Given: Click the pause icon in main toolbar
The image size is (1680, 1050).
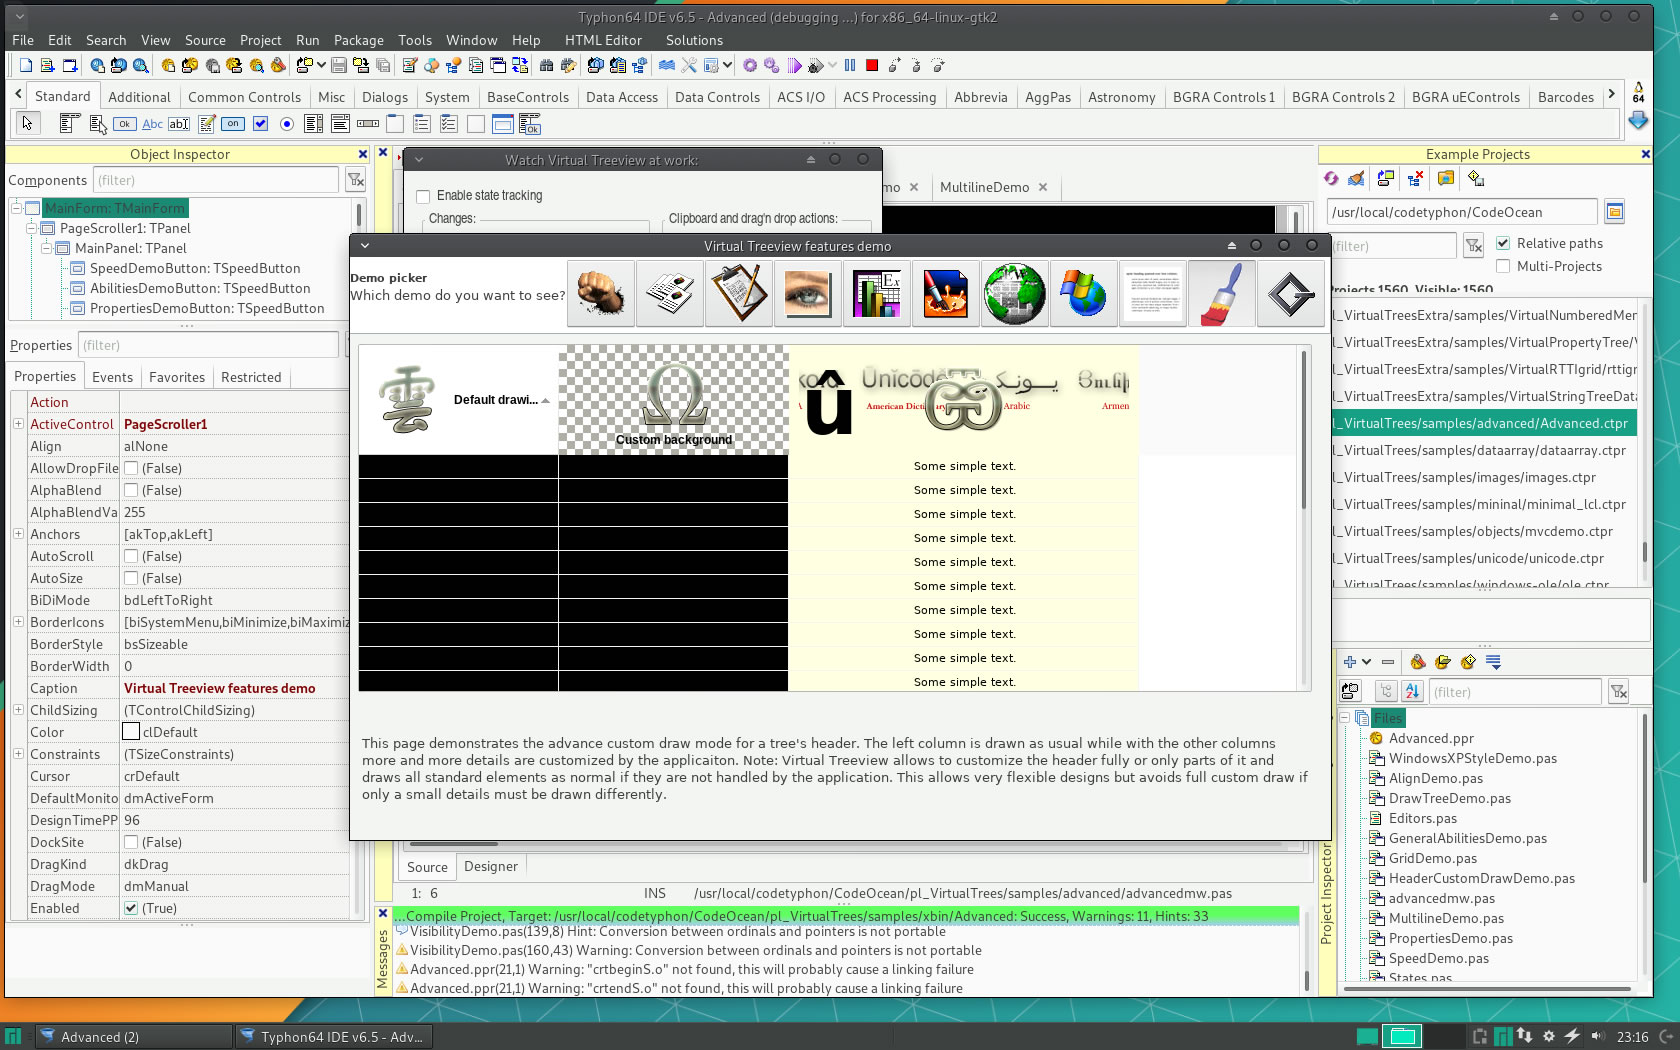Looking at the screenshot, I should point(850,65).
